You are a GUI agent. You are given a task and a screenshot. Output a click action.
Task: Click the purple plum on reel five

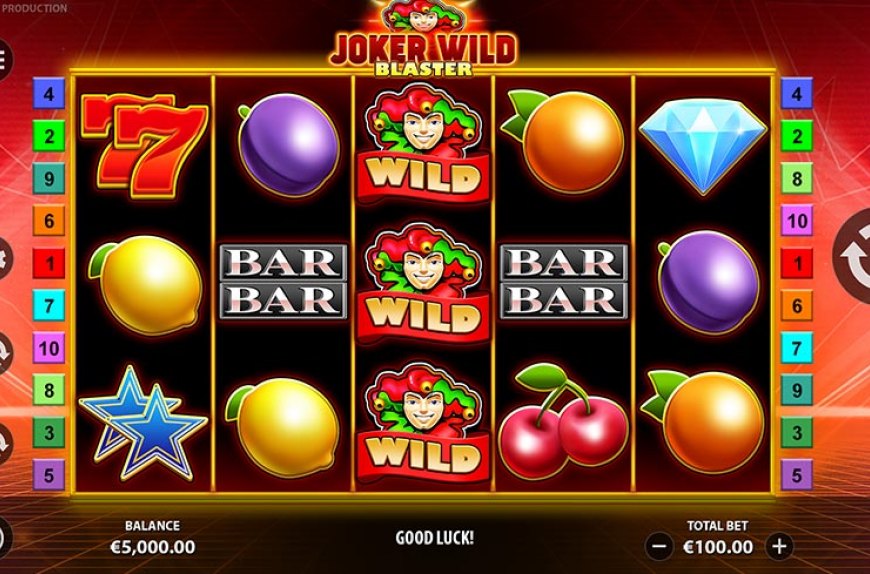[708, 283]
